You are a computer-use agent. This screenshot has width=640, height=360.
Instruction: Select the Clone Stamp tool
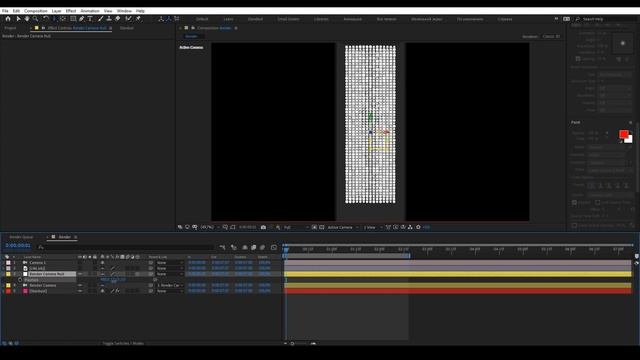[109, 19]
